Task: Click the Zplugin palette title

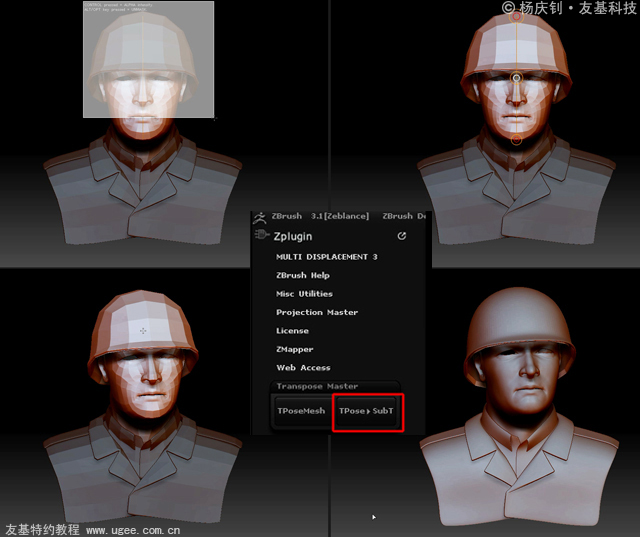Action: [293, 236]
